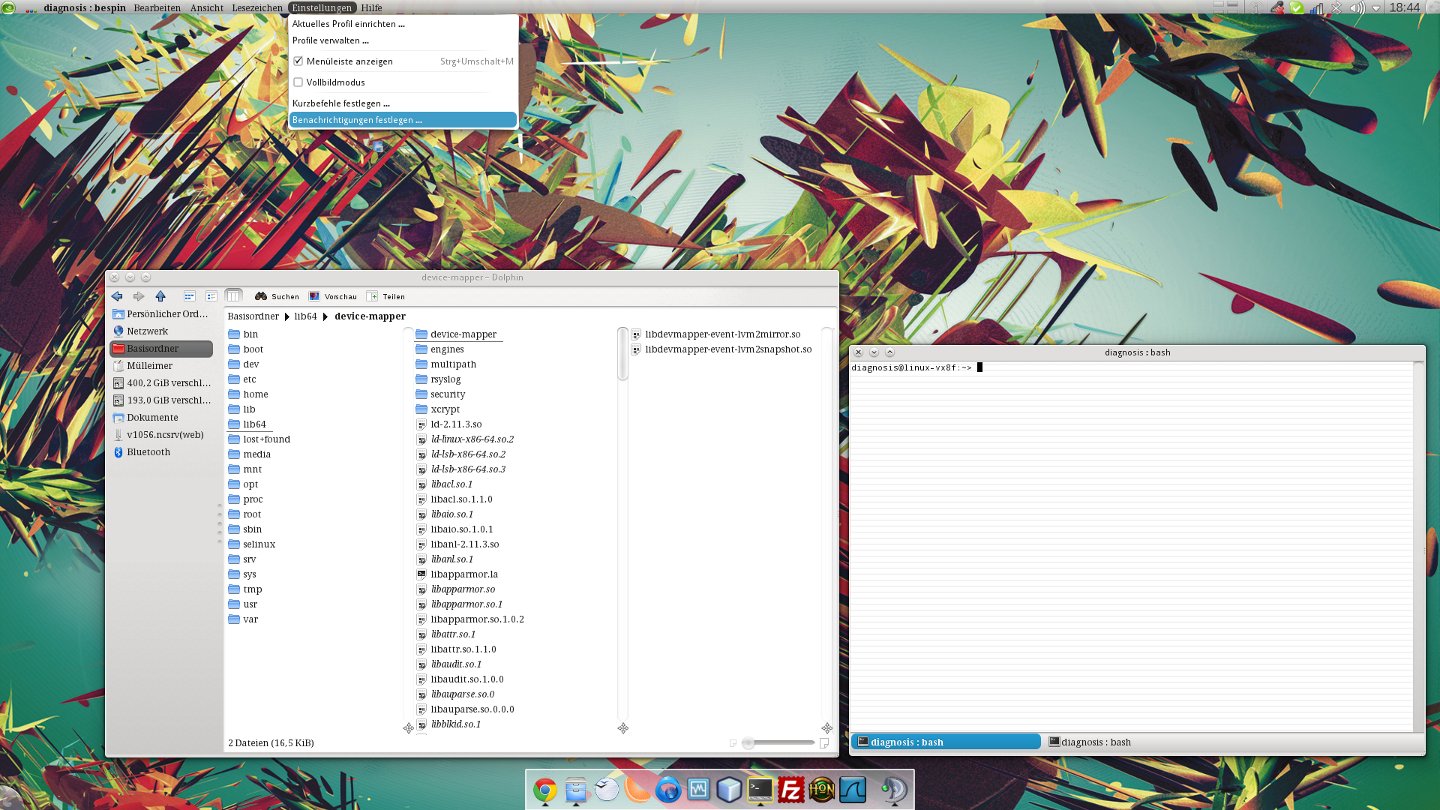The width and height of the screenshot is (1440, 810).
Task: Open the terminal icon in the dock
Action: 761,790
